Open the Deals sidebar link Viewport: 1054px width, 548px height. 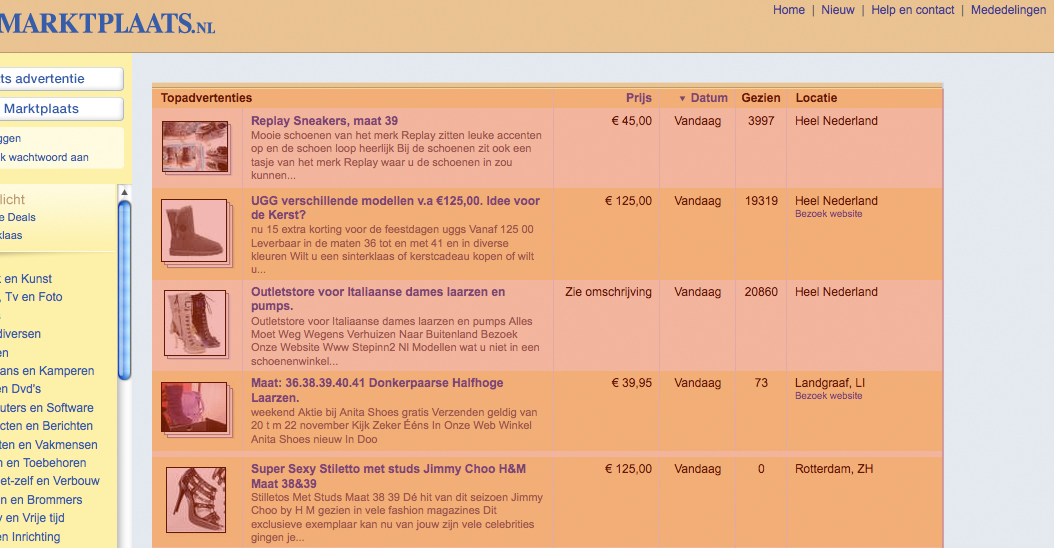18,218
